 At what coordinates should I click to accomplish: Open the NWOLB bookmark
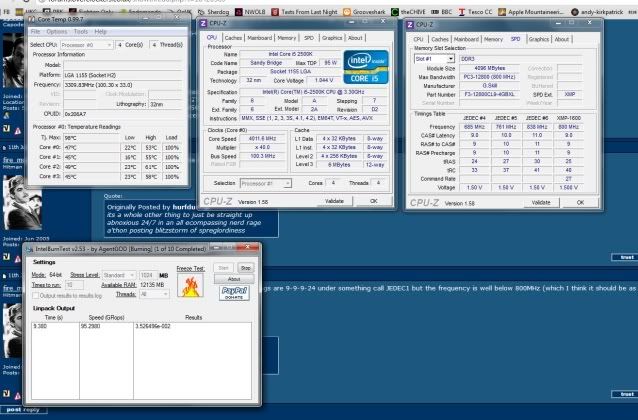(250, 12)
